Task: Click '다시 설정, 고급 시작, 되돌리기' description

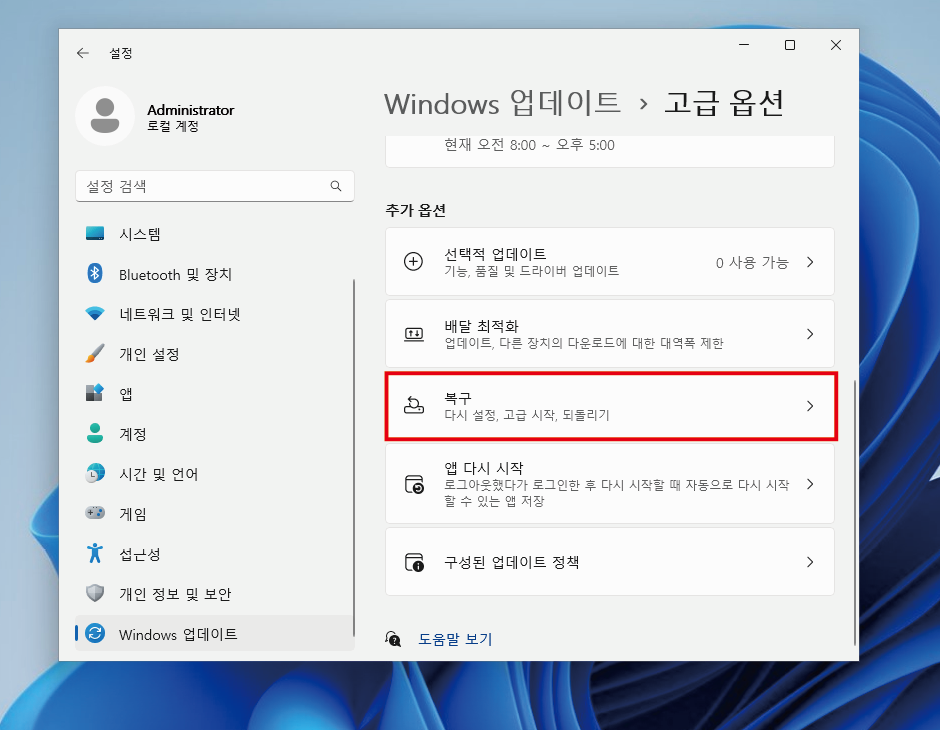Action: (x=526, y=415)
